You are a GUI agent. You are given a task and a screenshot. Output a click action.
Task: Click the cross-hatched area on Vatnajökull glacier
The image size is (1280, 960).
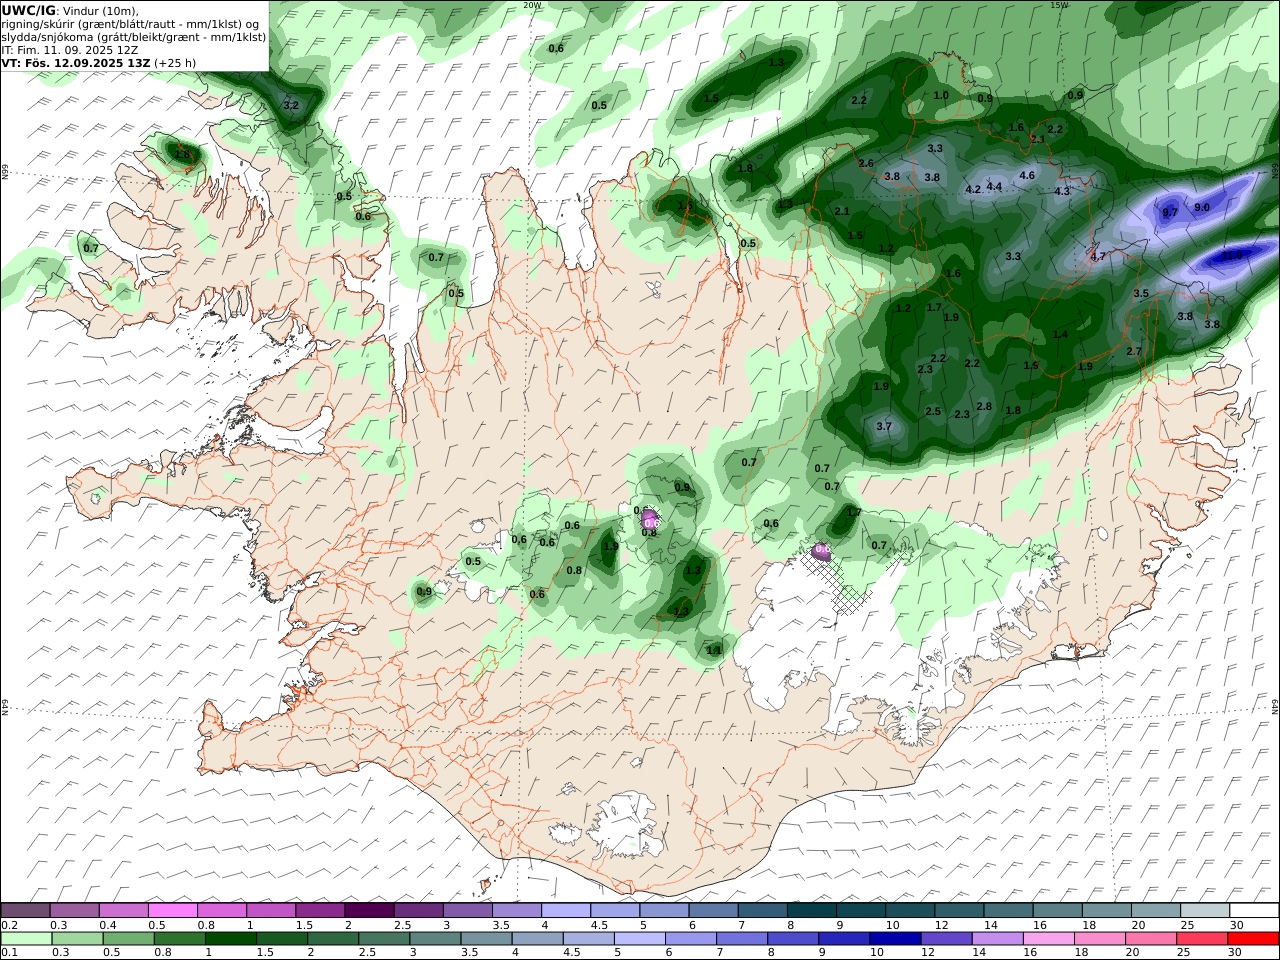point(840,583)
